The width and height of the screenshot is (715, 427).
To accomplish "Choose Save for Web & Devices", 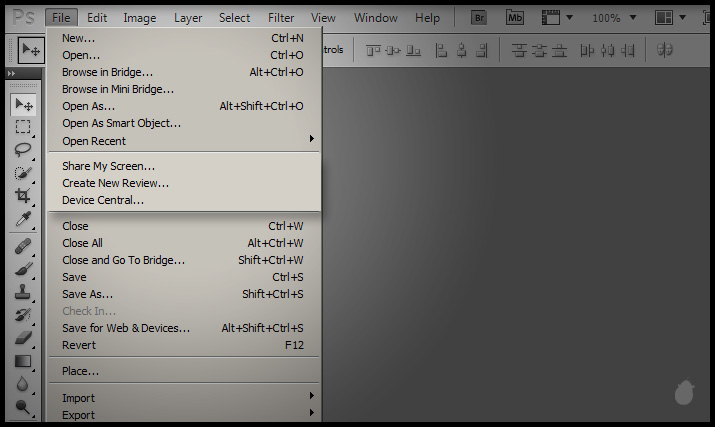I will click(126, 328).
